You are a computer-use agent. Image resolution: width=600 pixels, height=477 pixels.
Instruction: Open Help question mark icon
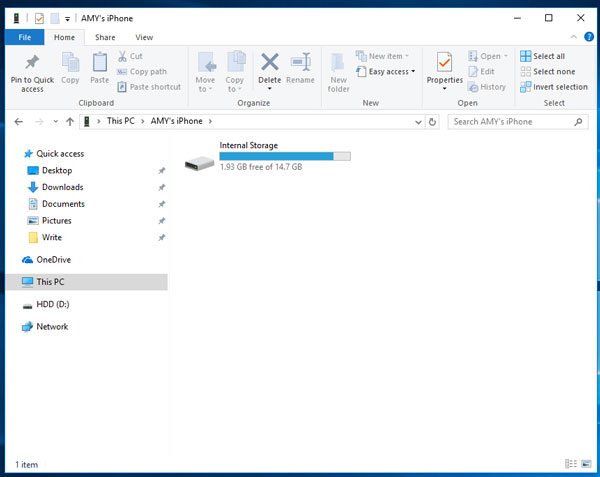[589, 37]
